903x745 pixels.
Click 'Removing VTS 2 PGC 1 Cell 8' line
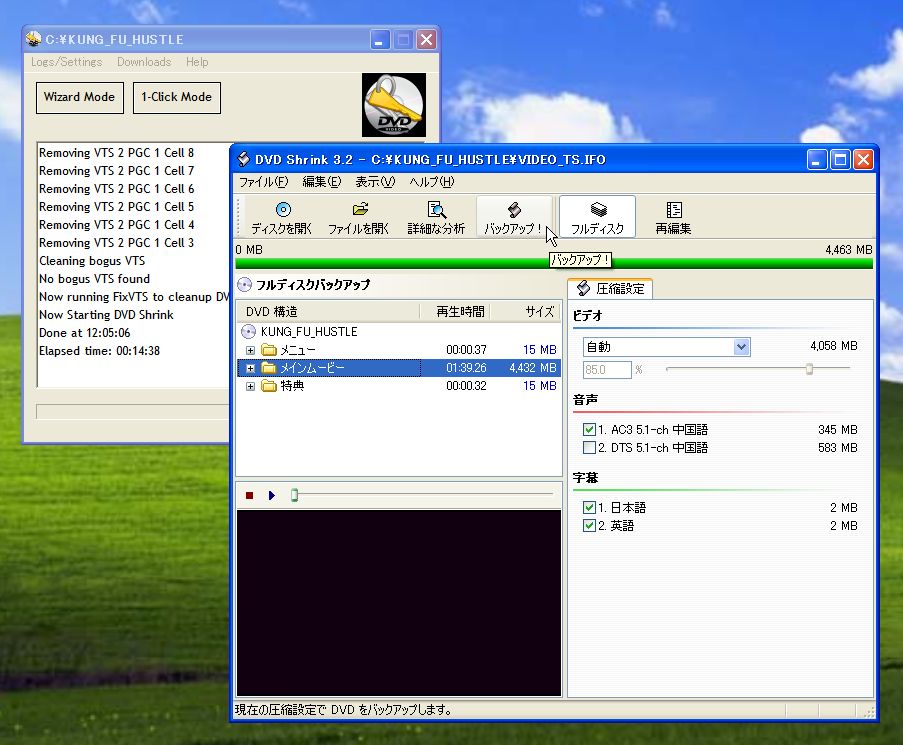(x=116, y=153)
